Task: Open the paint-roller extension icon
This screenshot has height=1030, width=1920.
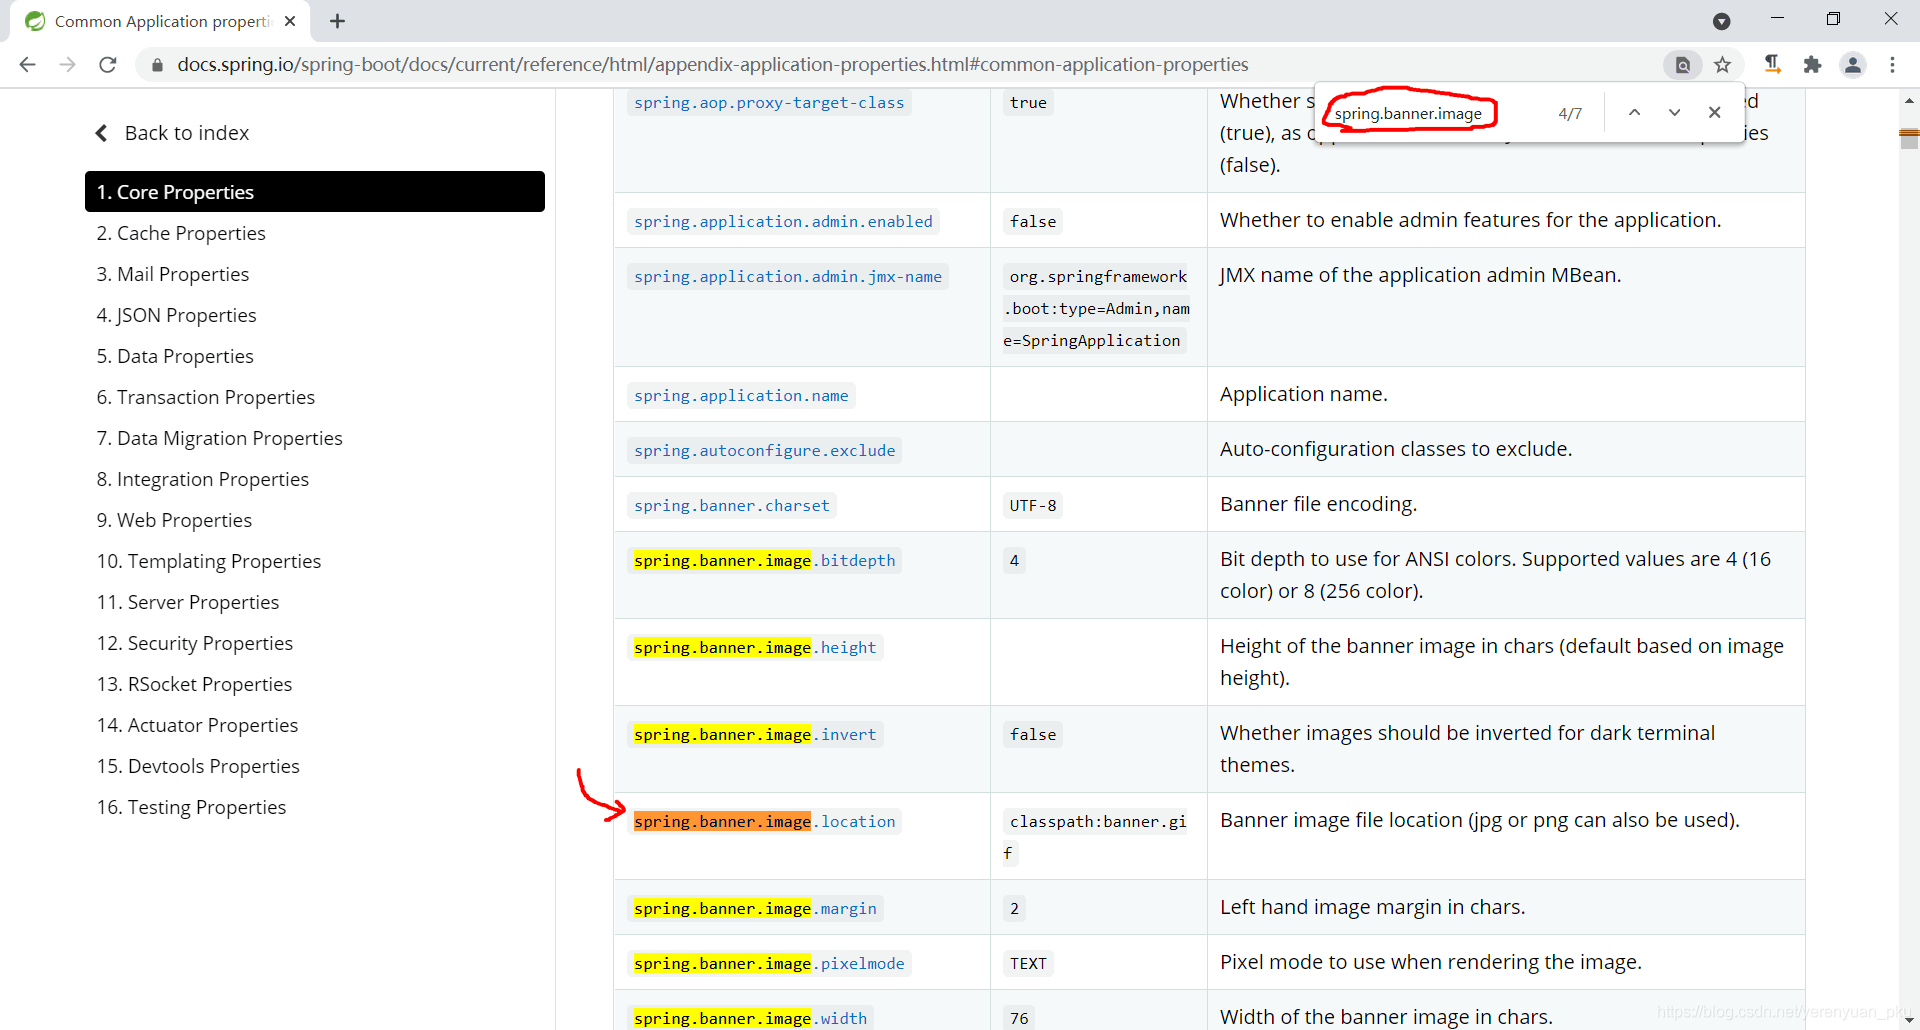Action: [1772, 65]
